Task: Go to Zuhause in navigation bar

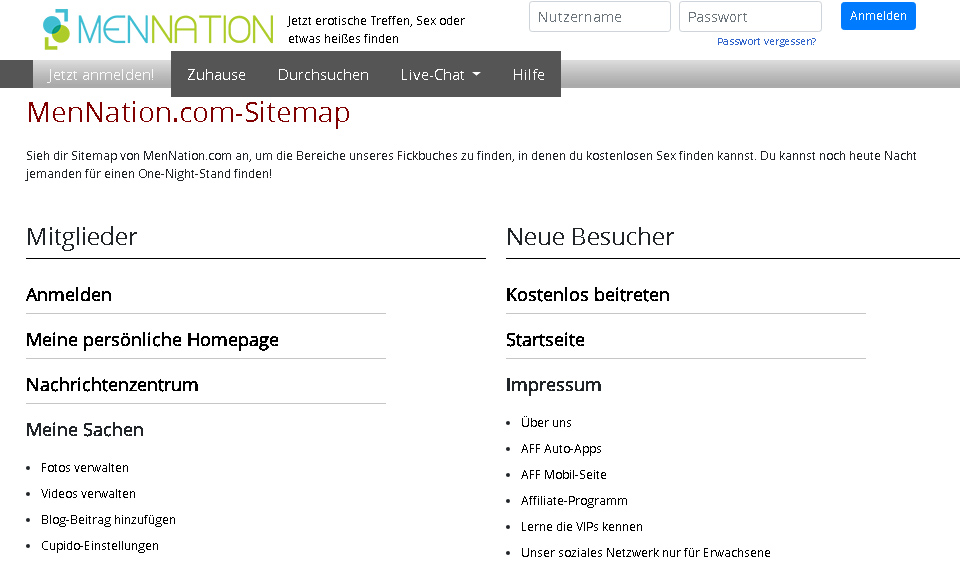Action: coord(216,75)
